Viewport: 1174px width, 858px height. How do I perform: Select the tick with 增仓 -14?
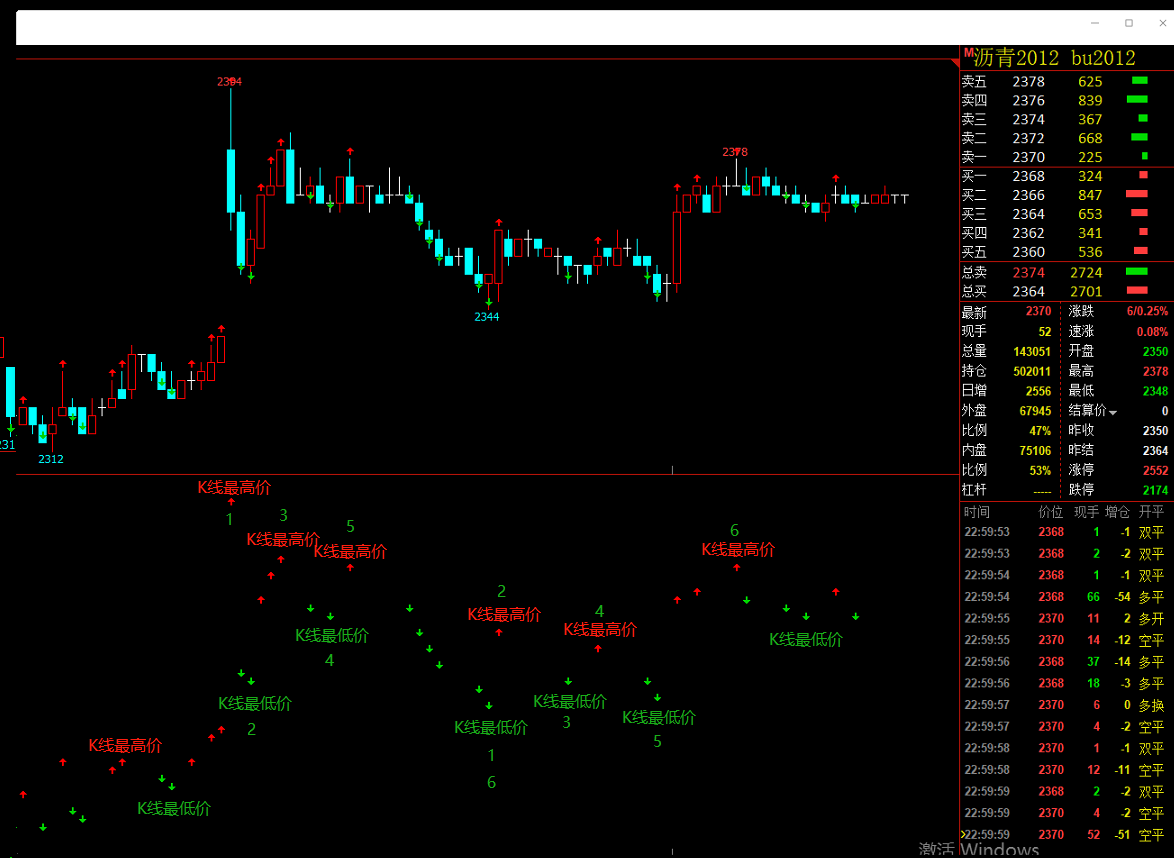tap(1066, 662)
